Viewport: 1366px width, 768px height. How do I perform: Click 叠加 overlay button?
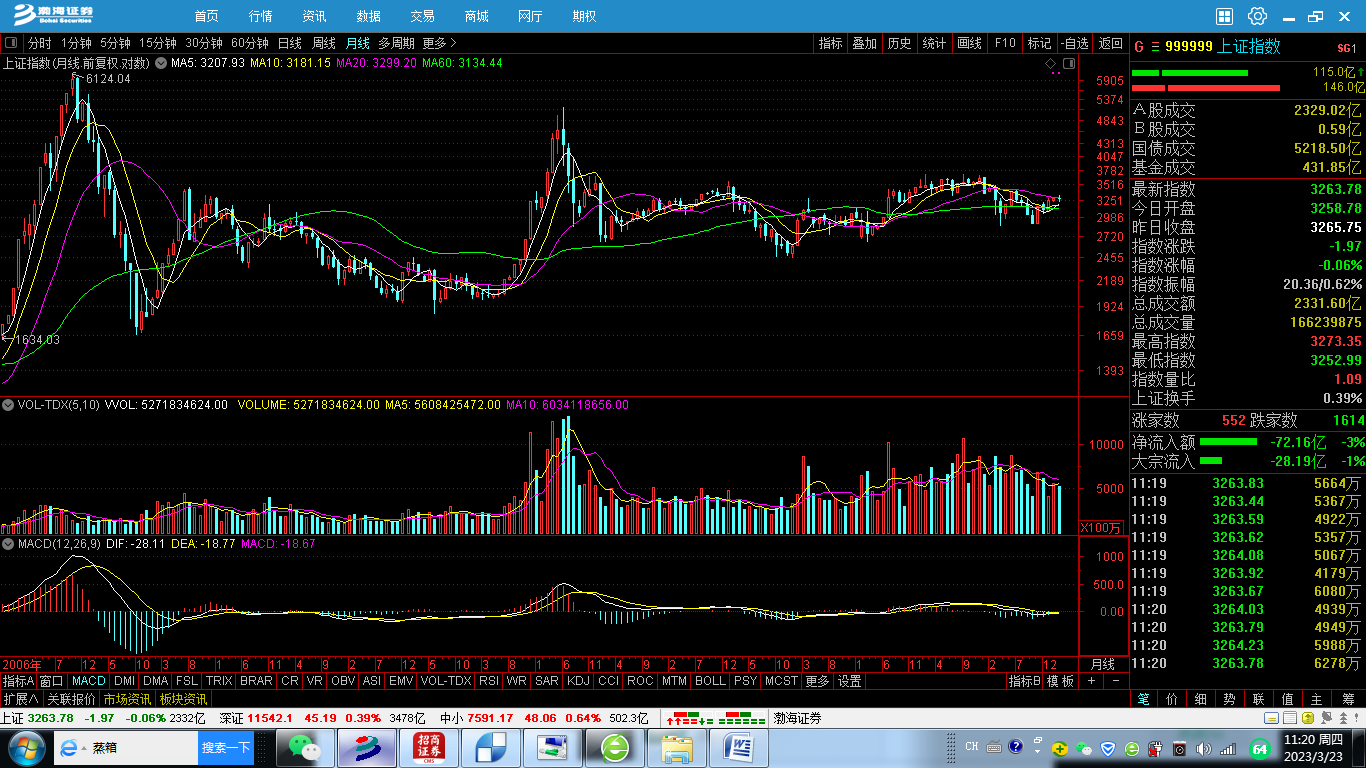(x=865, y=43)
